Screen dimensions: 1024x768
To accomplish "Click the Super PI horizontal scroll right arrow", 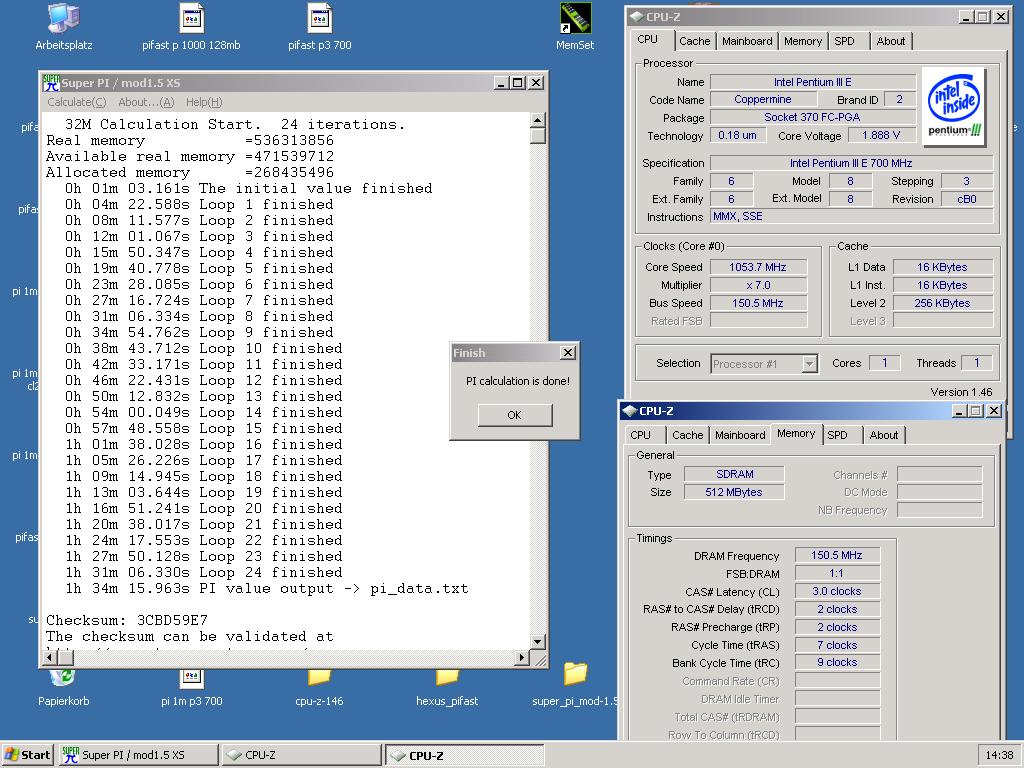I will point(522,658).
